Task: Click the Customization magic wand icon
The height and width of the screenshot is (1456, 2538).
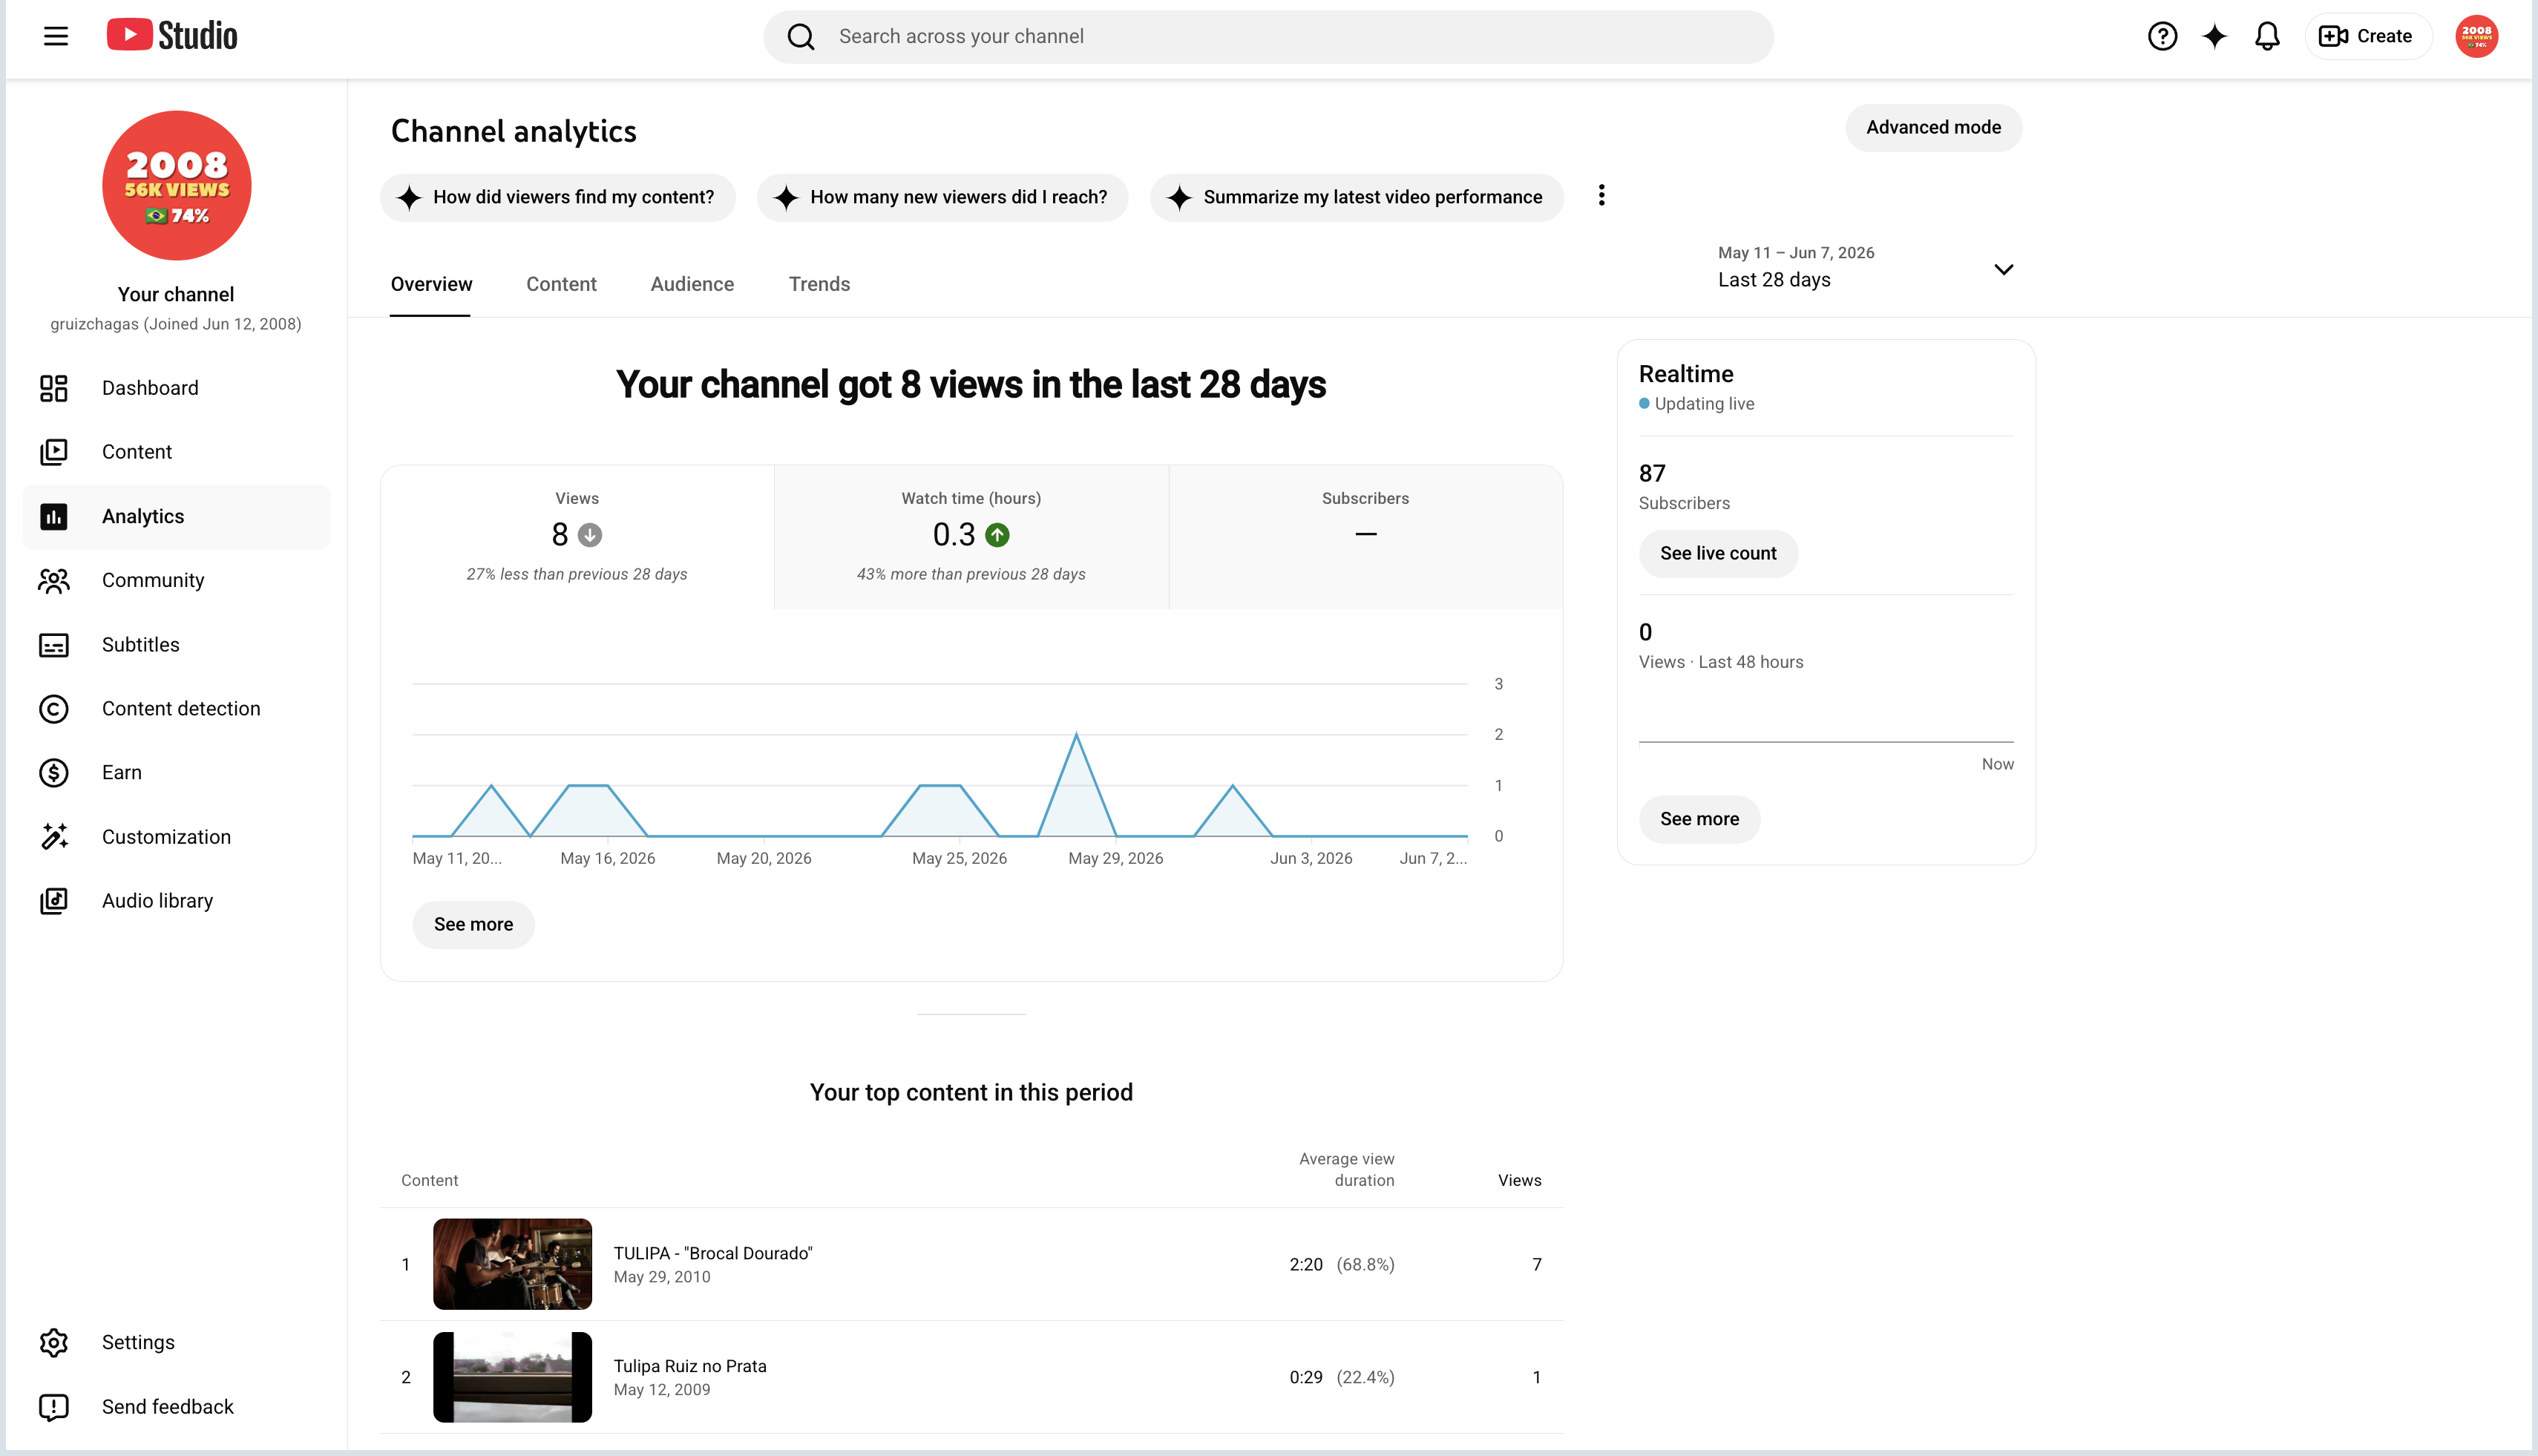Action: [x=54, y=837]
